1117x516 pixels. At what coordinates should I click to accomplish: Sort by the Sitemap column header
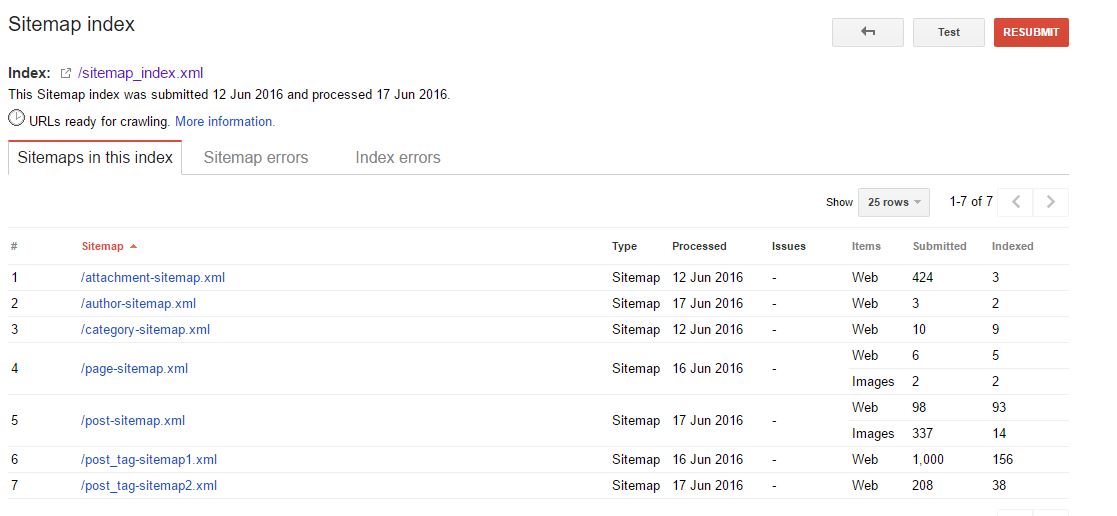click(x=103, y=247)
